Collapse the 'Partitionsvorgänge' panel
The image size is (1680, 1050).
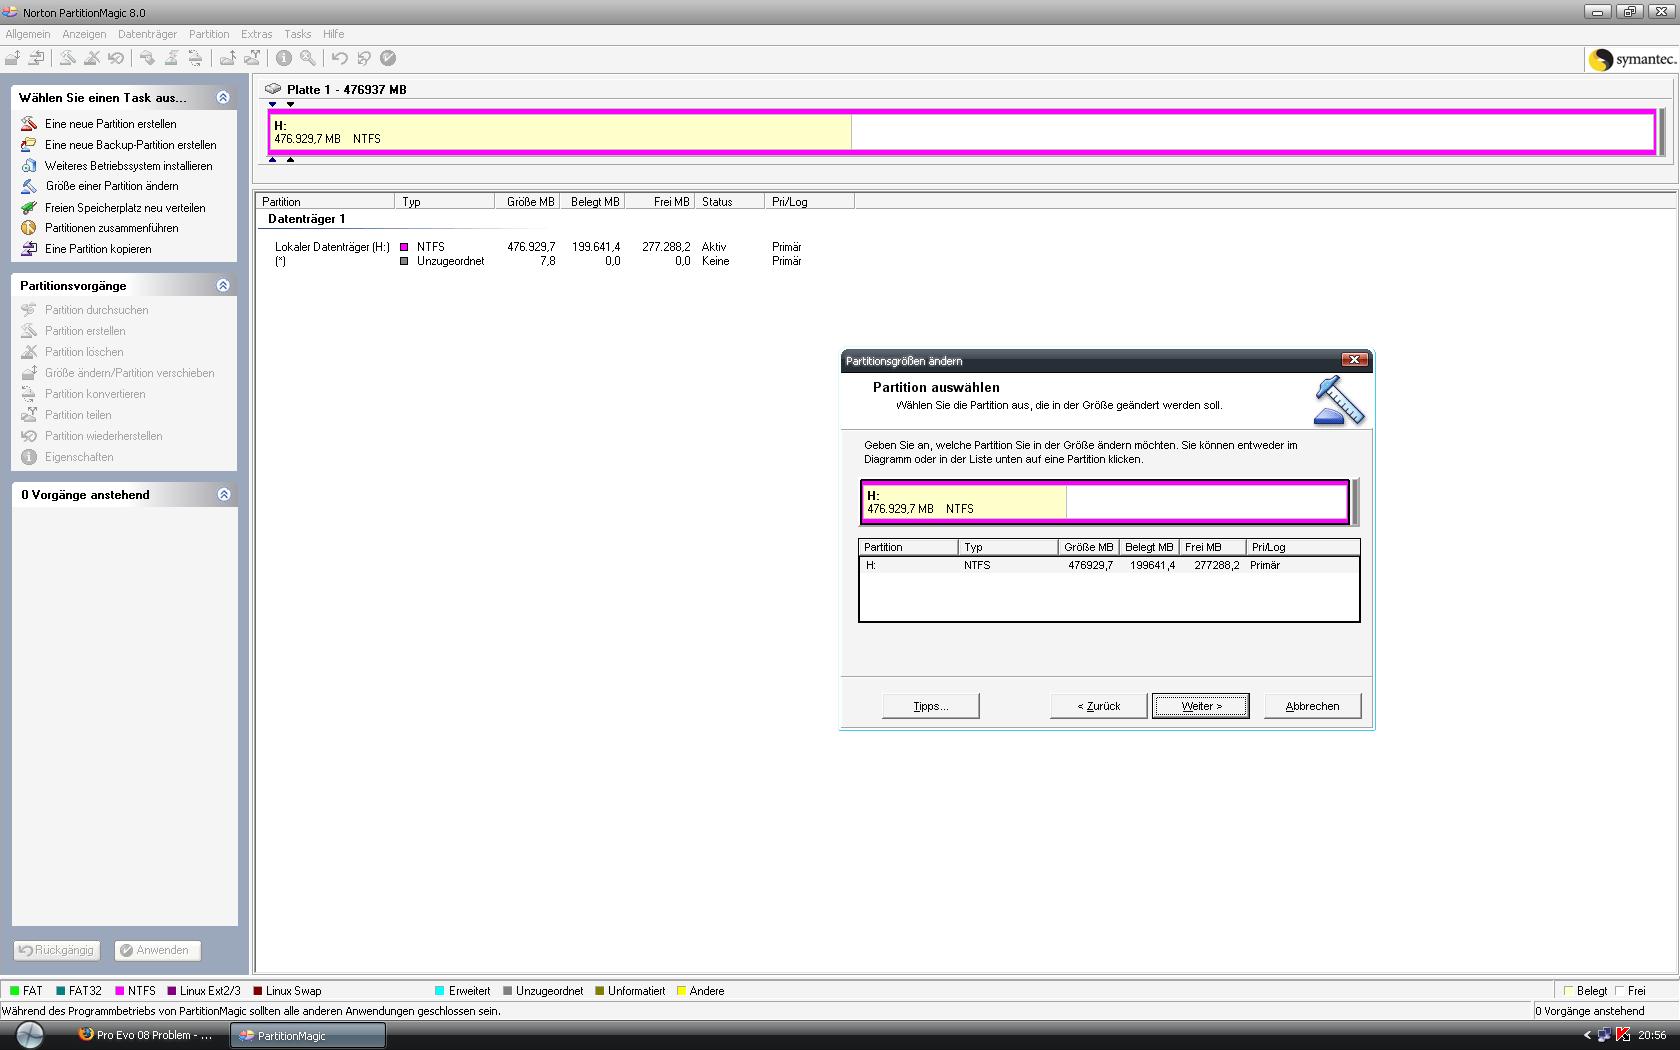coord(223,285)
